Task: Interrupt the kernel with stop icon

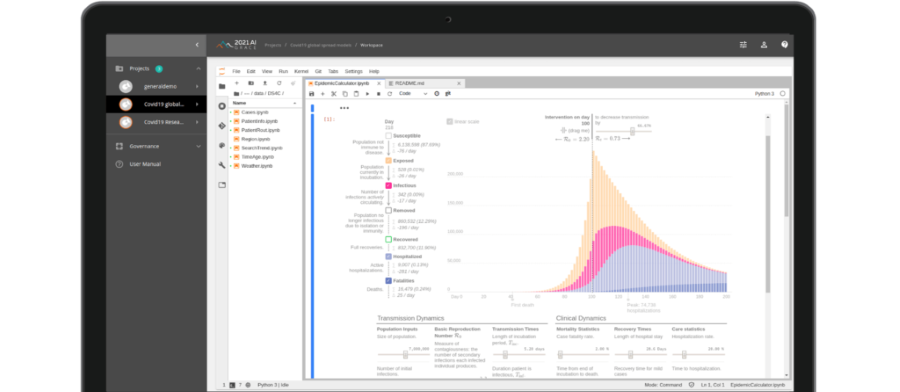Action: pos(378,94)
